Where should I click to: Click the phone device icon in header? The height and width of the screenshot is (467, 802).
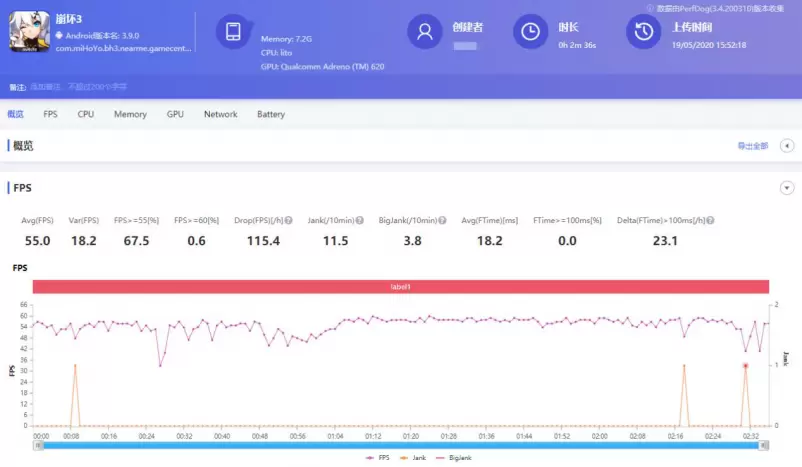tap(233, 32)
